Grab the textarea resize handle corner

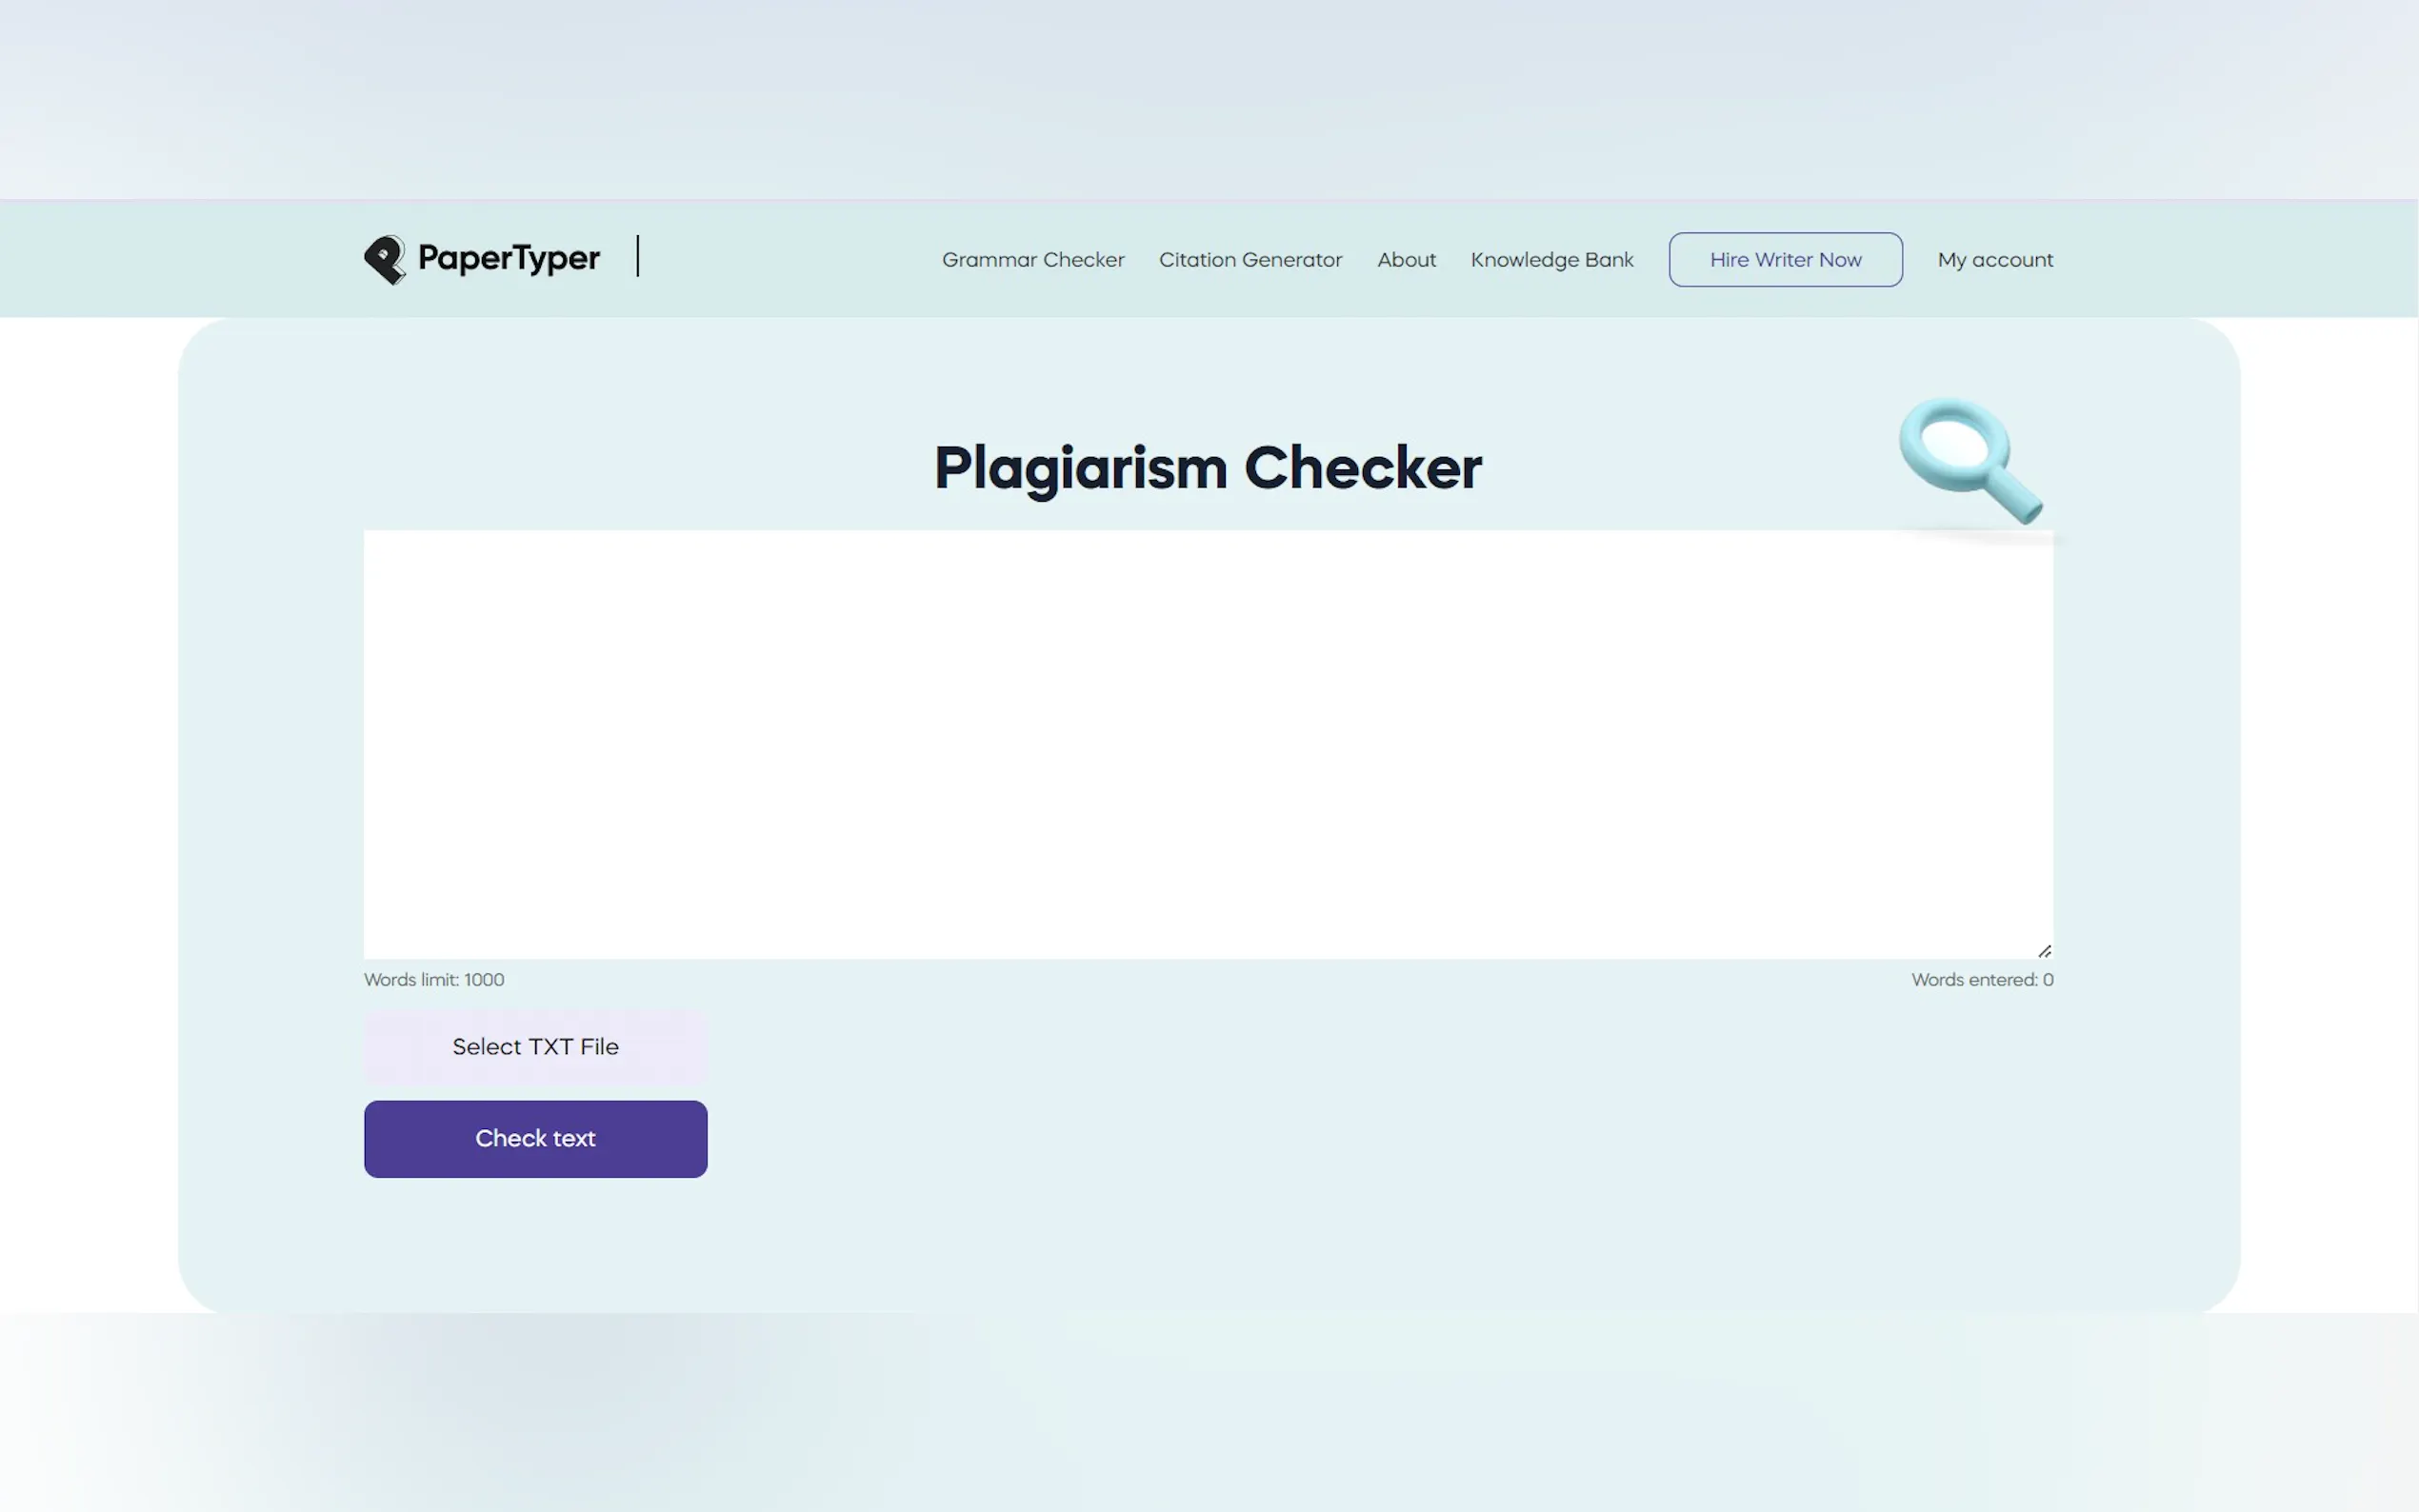2044,951
